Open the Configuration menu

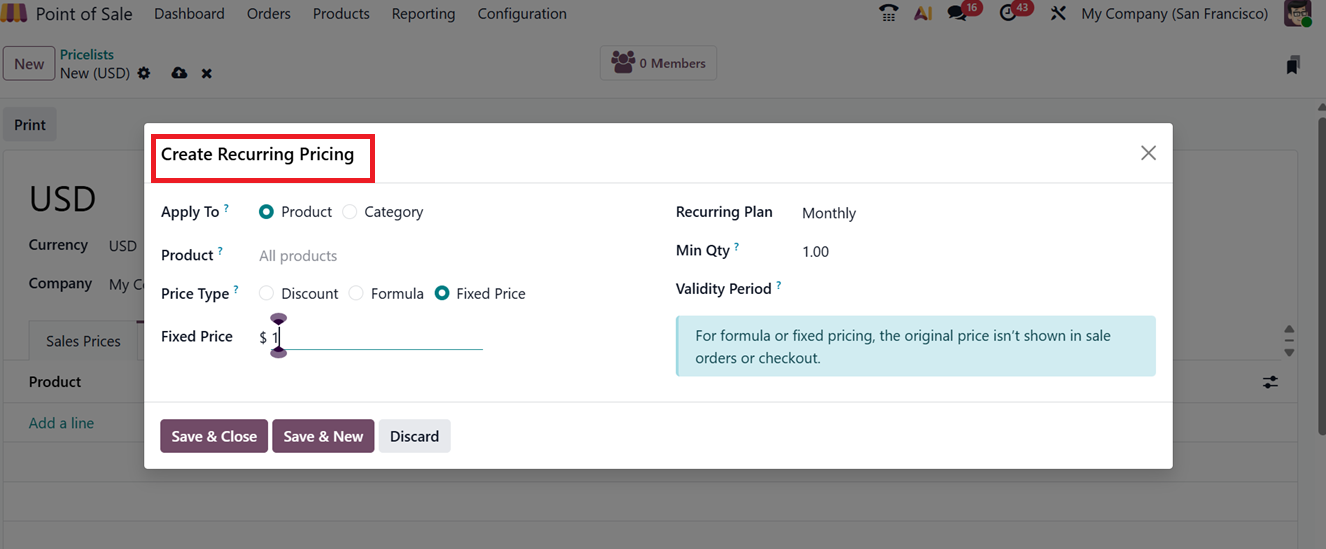(522, 14)
